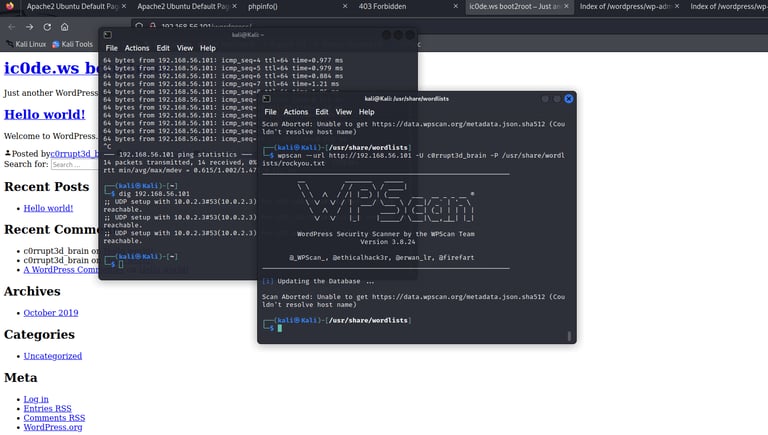Close the first Apache2 Ubuntu Default Page tab
768x435 pixels.
click(x=123, y=6)
